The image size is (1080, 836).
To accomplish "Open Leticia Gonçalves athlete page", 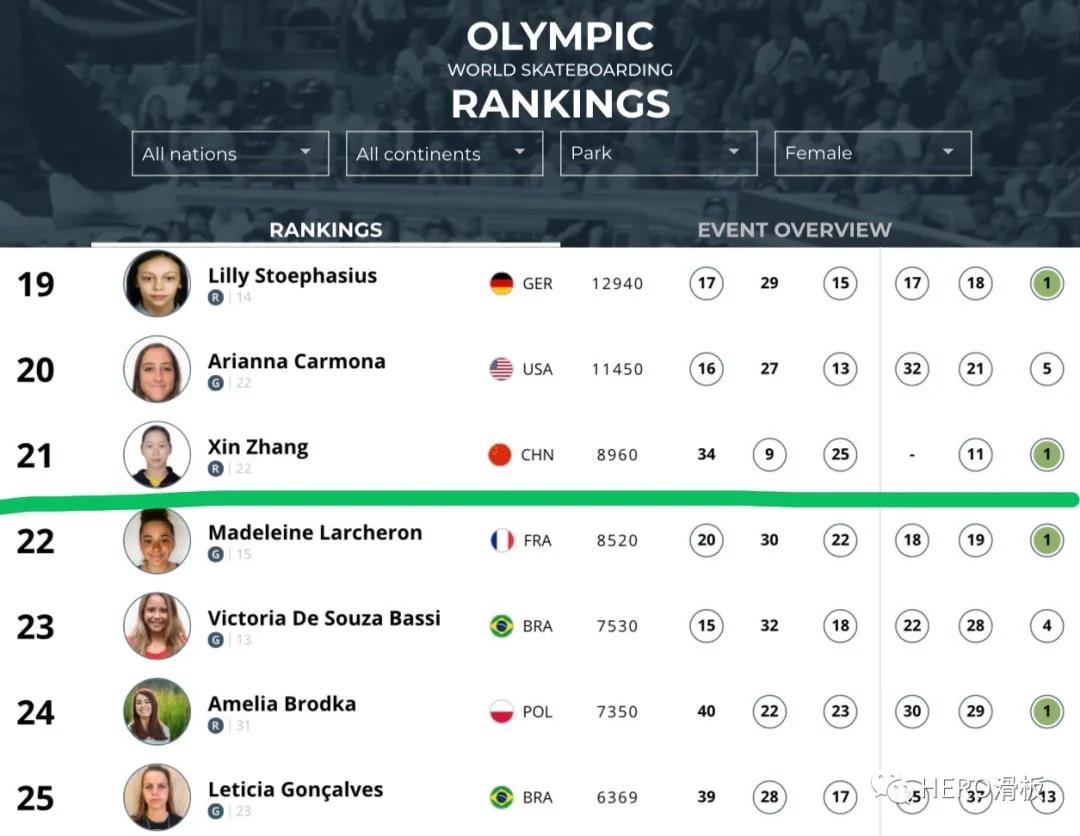I will coord(295,789).
